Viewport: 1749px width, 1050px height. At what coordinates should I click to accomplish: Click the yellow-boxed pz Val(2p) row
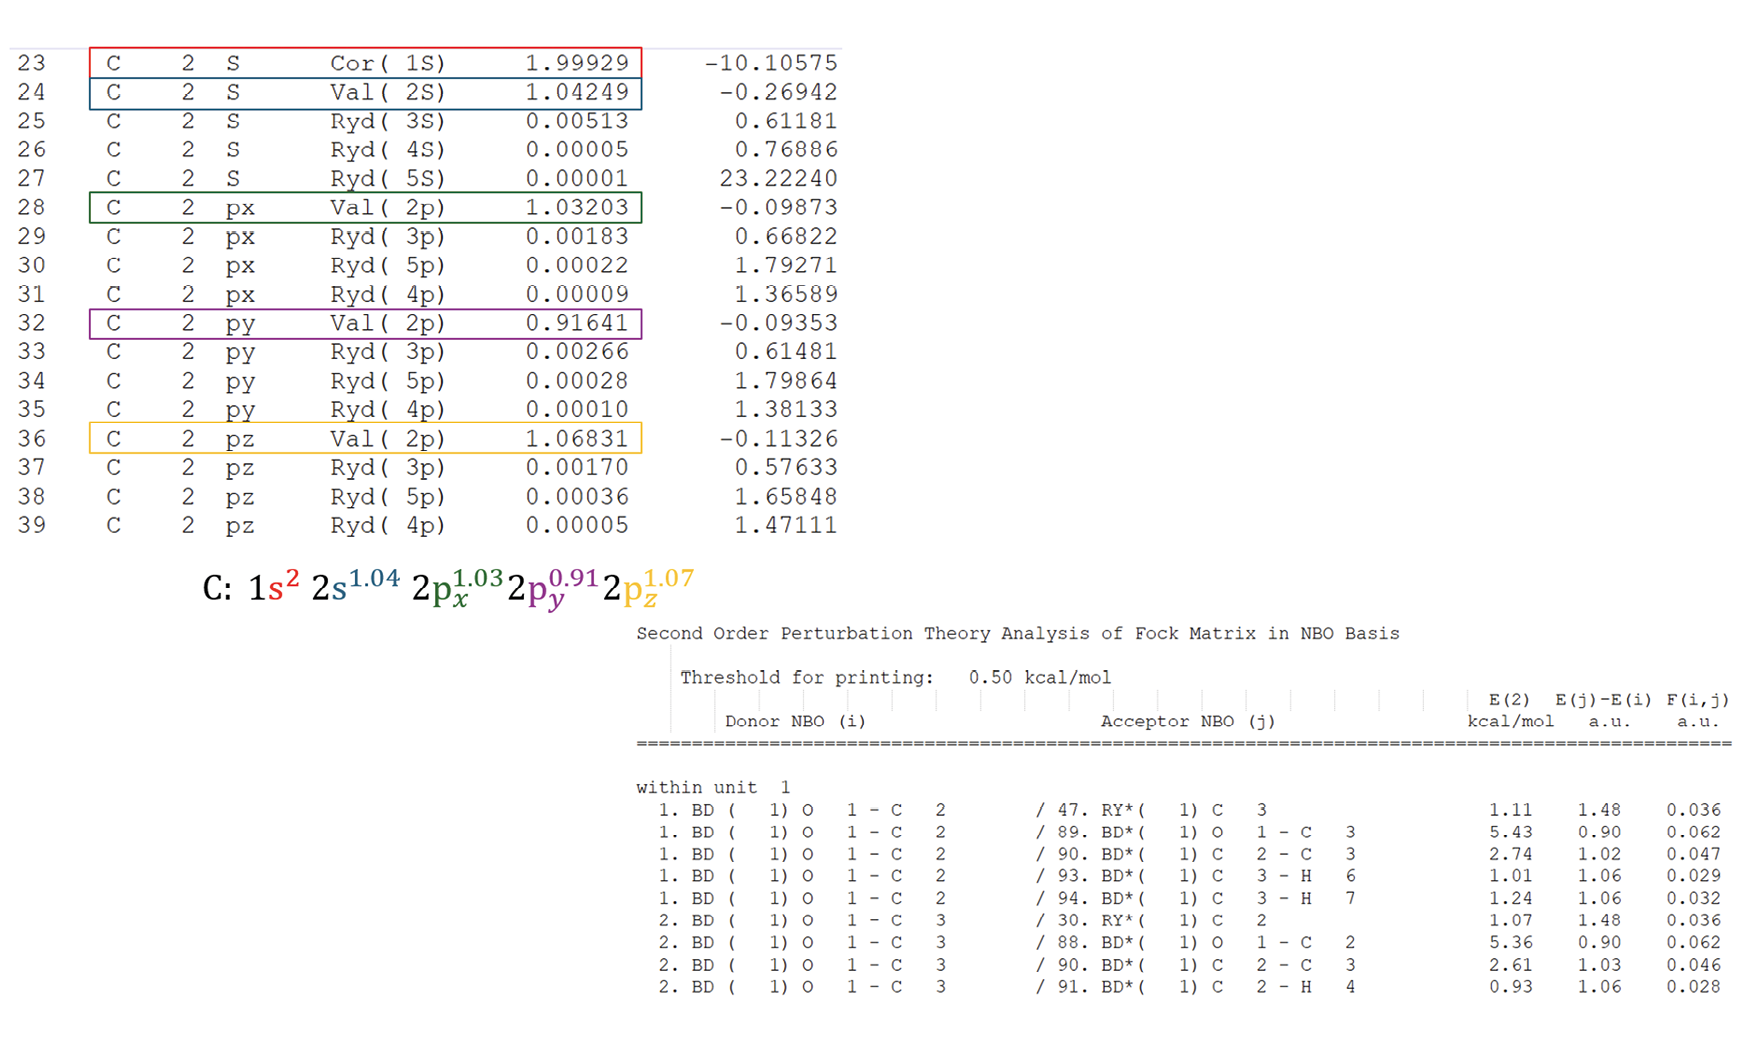tap(365, 439)
